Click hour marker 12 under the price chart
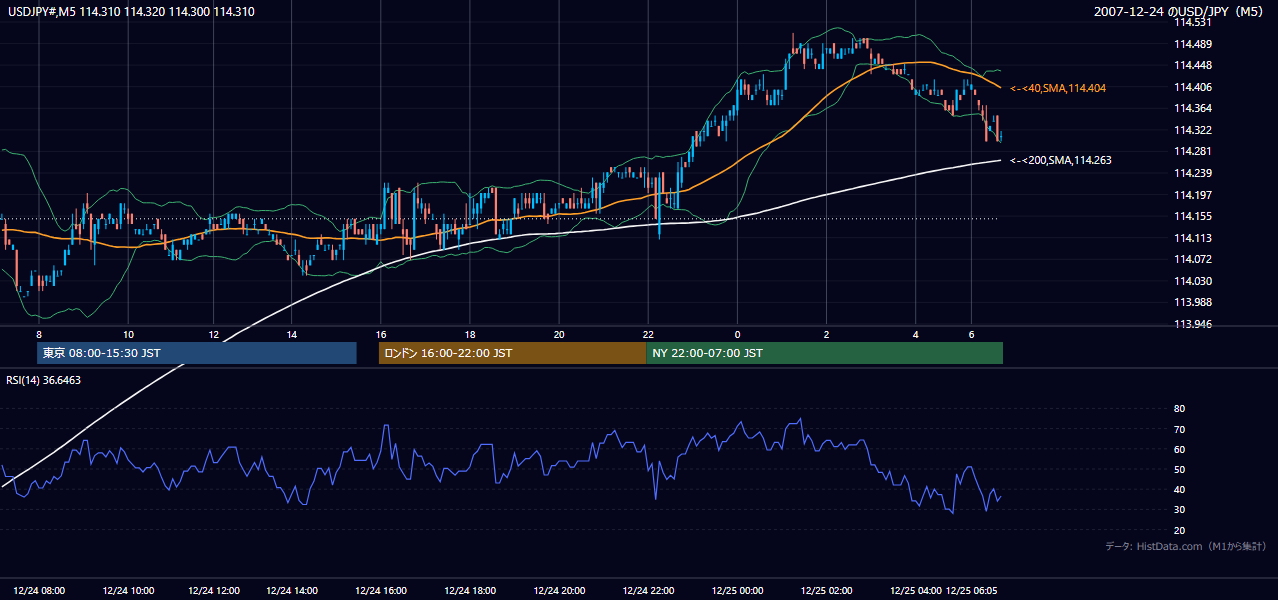Screen dimensions: 1278x600 point(213,334)
